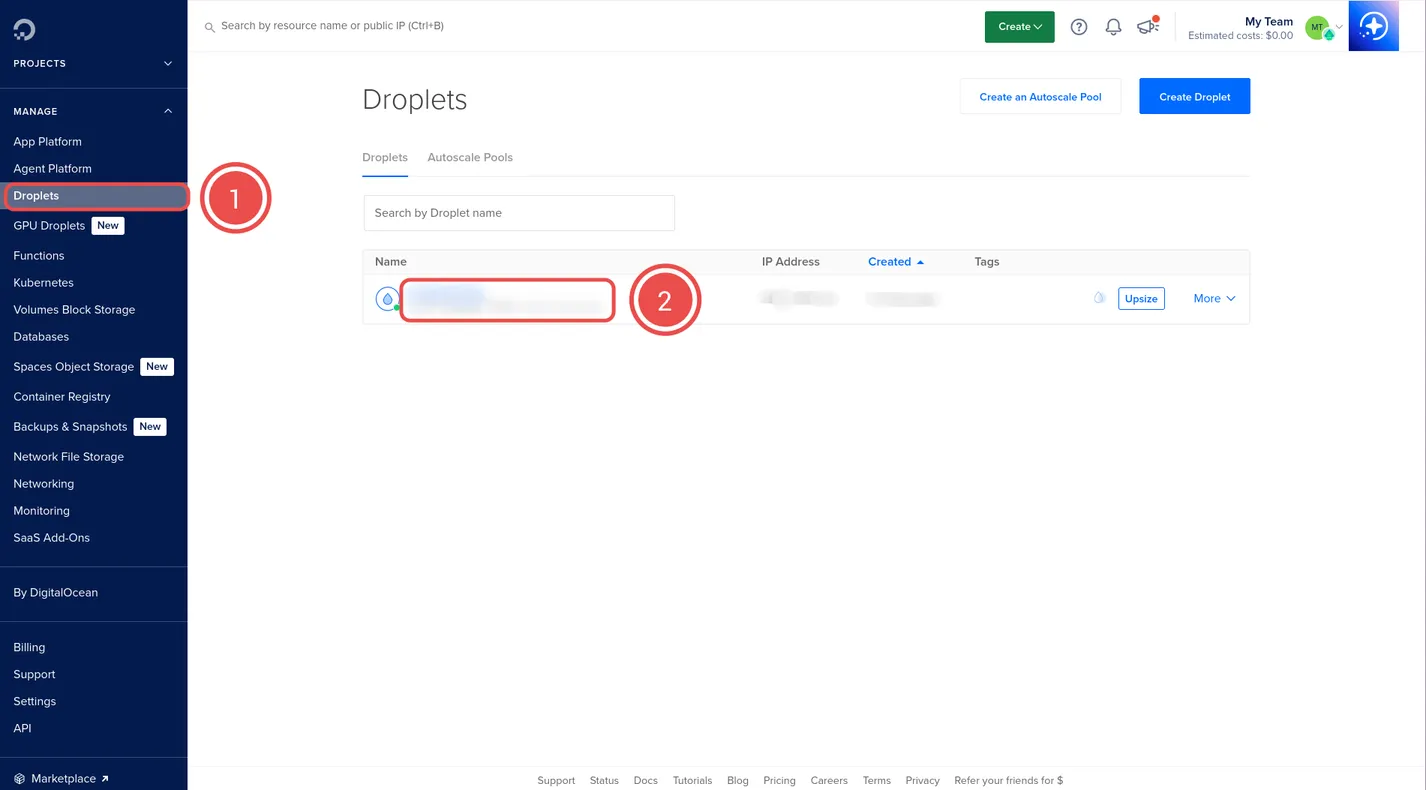Click the Upsize button
The image size is (1426, 790).
pos(1140,298)
